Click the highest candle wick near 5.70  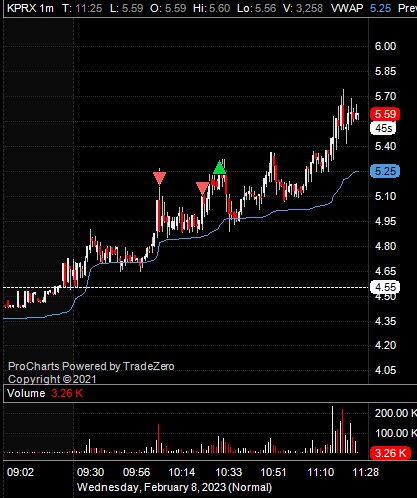coord(343,97)
